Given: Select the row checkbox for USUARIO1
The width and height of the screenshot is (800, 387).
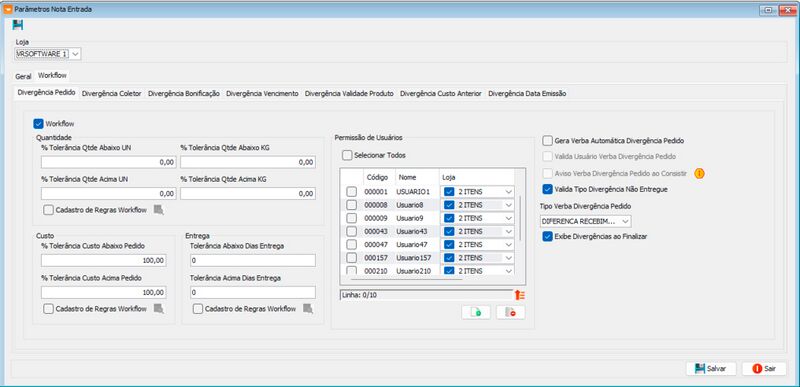Looking at the screenshot, I should pos(352,192).
